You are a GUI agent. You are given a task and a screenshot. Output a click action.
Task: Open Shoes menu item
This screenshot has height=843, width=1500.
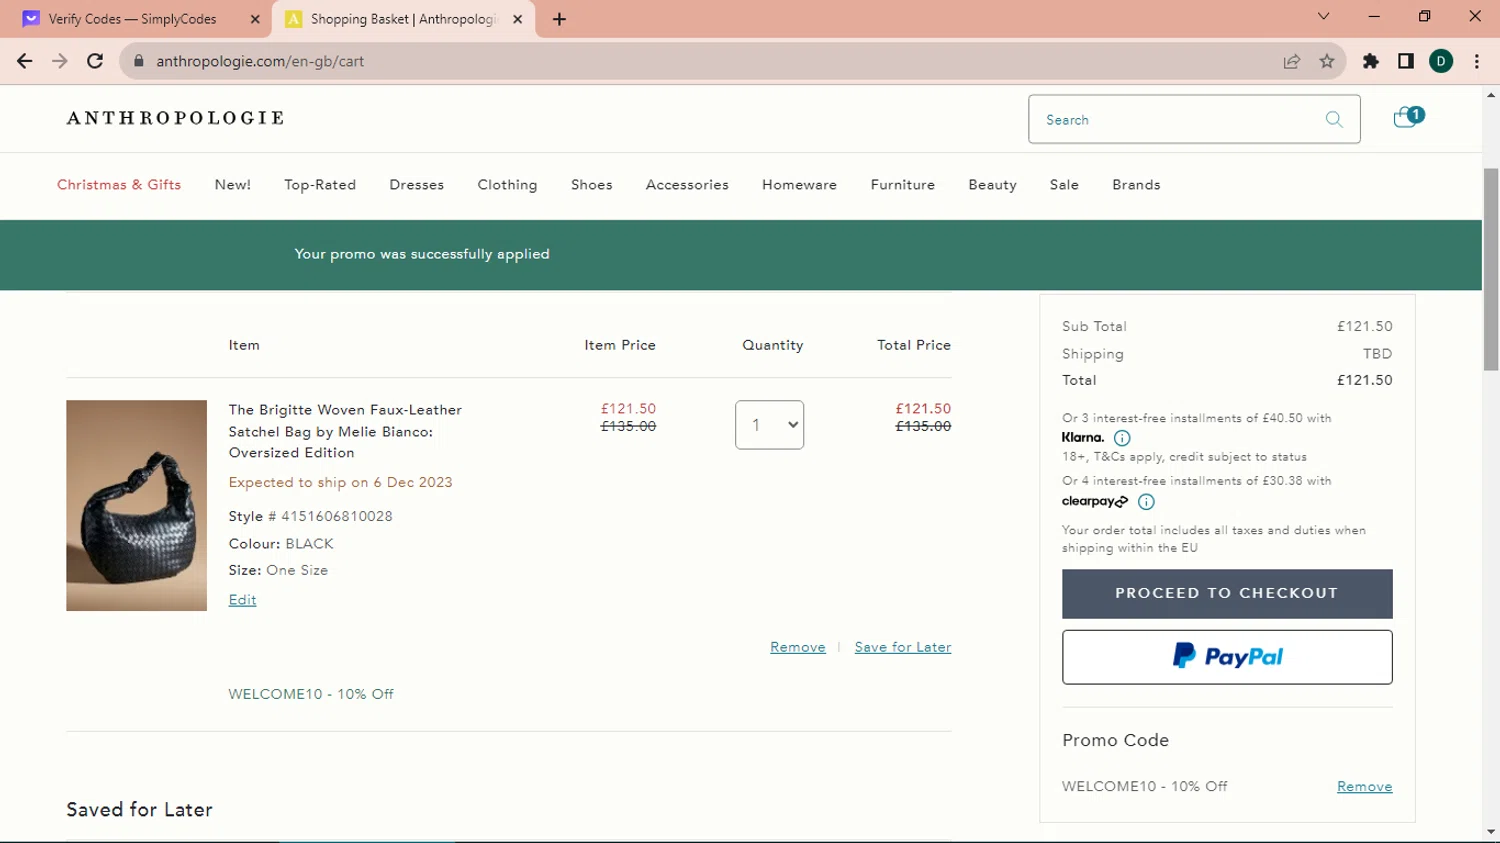pos(592,185)
